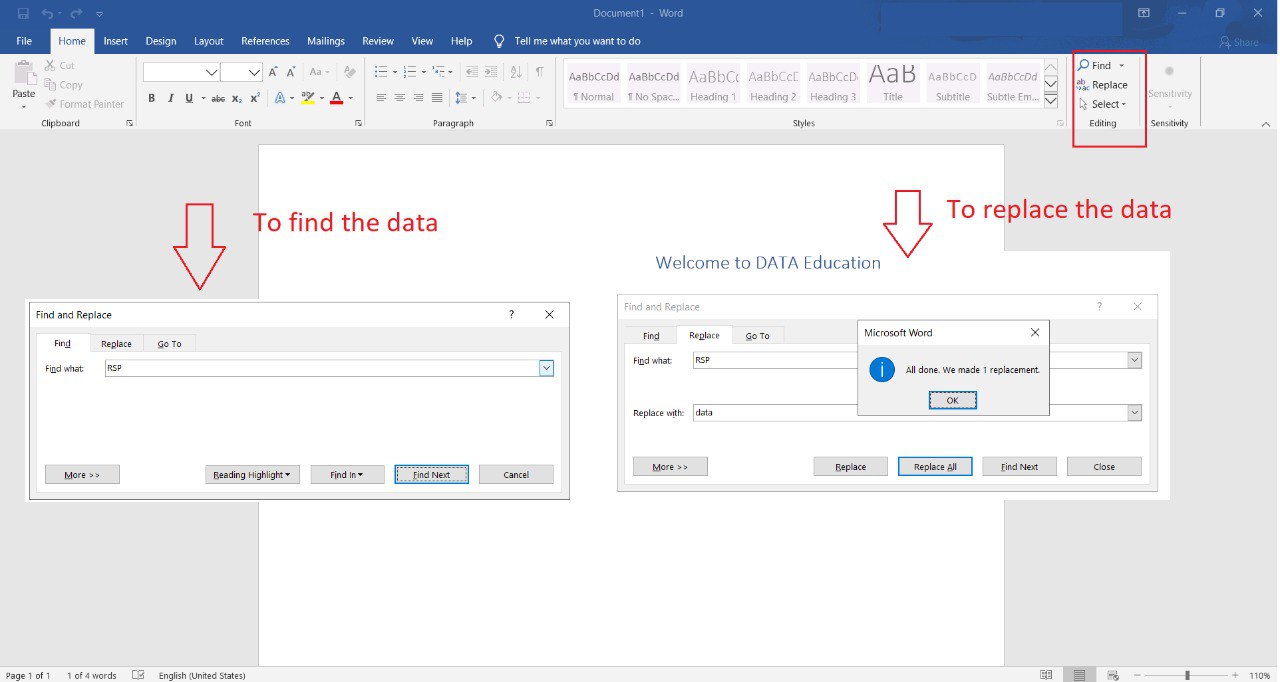This screenshot has width=1280, height=682.
Task: Open highlight color arrow dropdown
Action: tap(321, 98)
